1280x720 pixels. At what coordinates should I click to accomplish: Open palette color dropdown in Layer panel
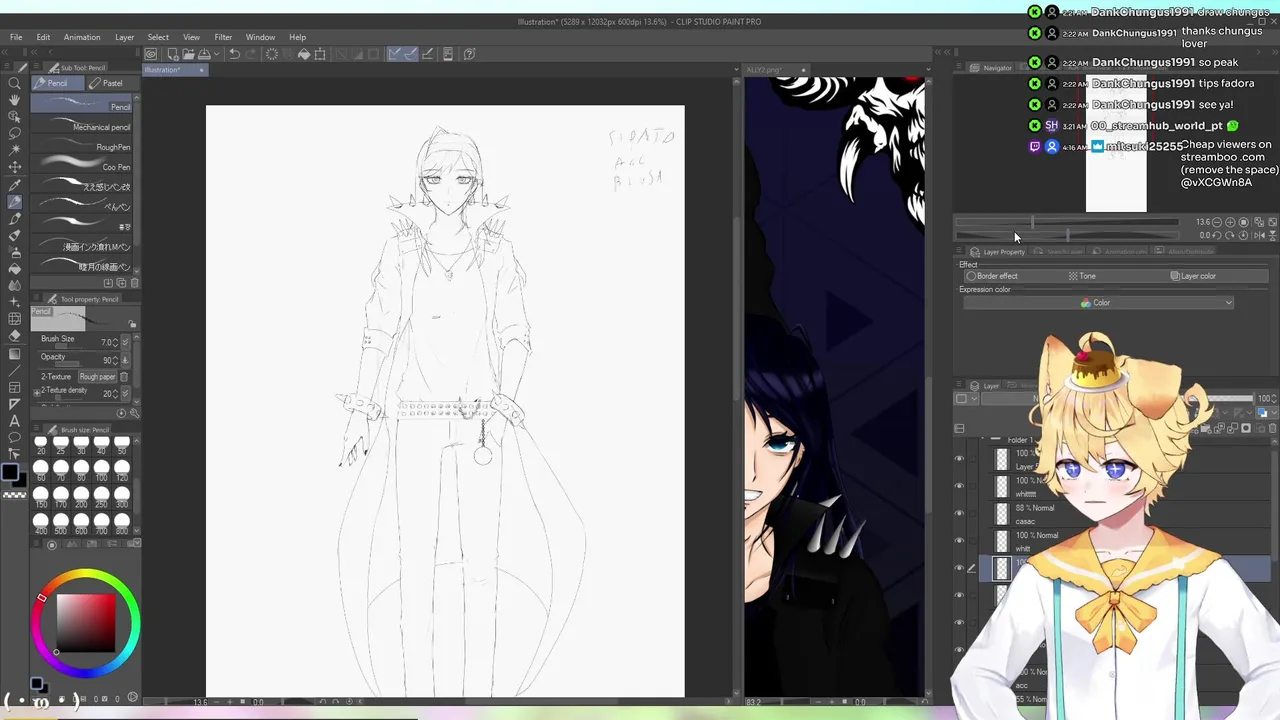964,399
